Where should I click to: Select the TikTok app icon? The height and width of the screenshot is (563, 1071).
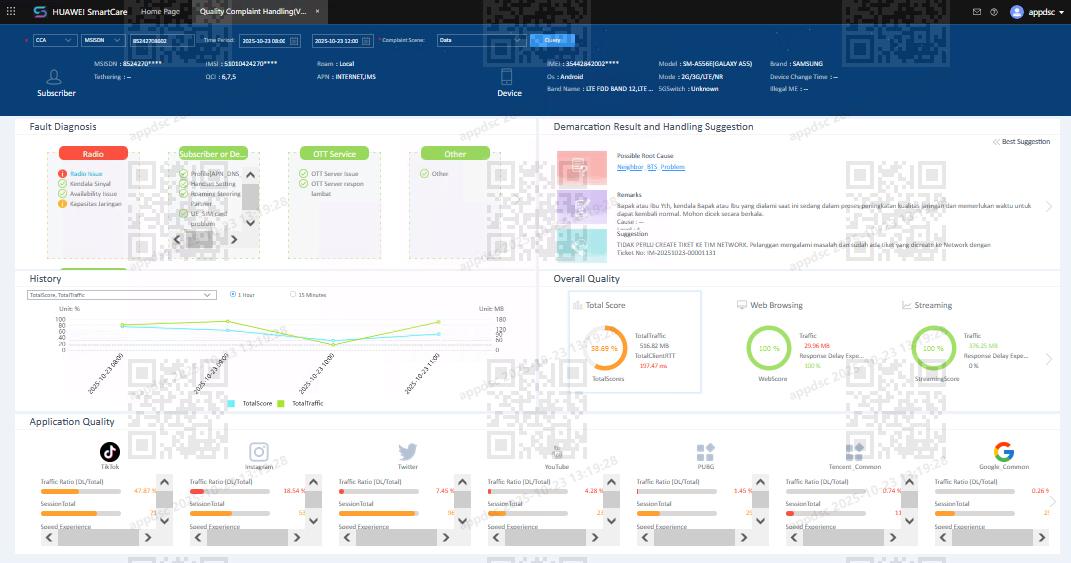[x=110, y=452]
